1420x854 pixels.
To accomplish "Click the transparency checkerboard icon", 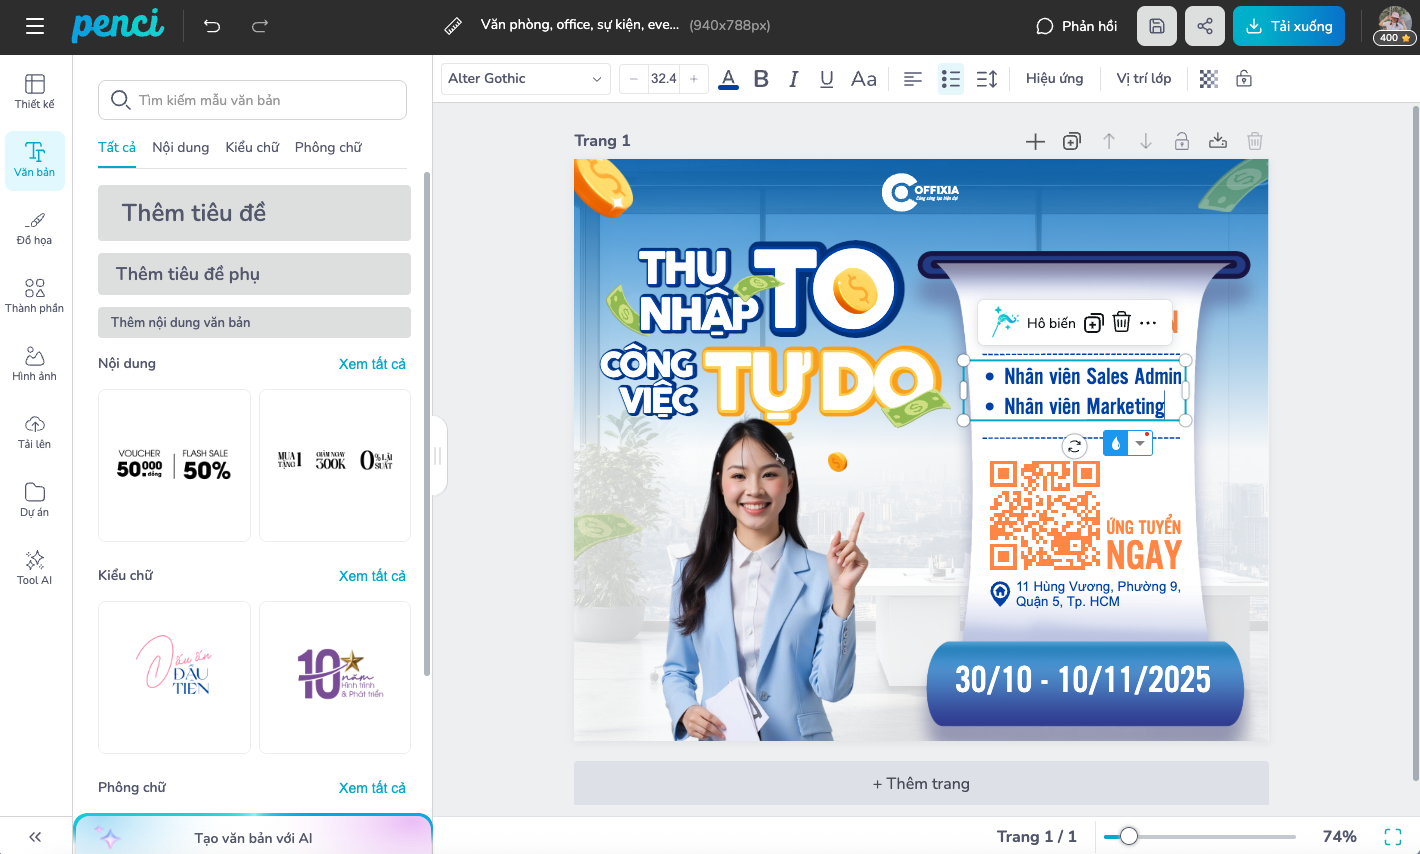I will (x=1209, y=79).
